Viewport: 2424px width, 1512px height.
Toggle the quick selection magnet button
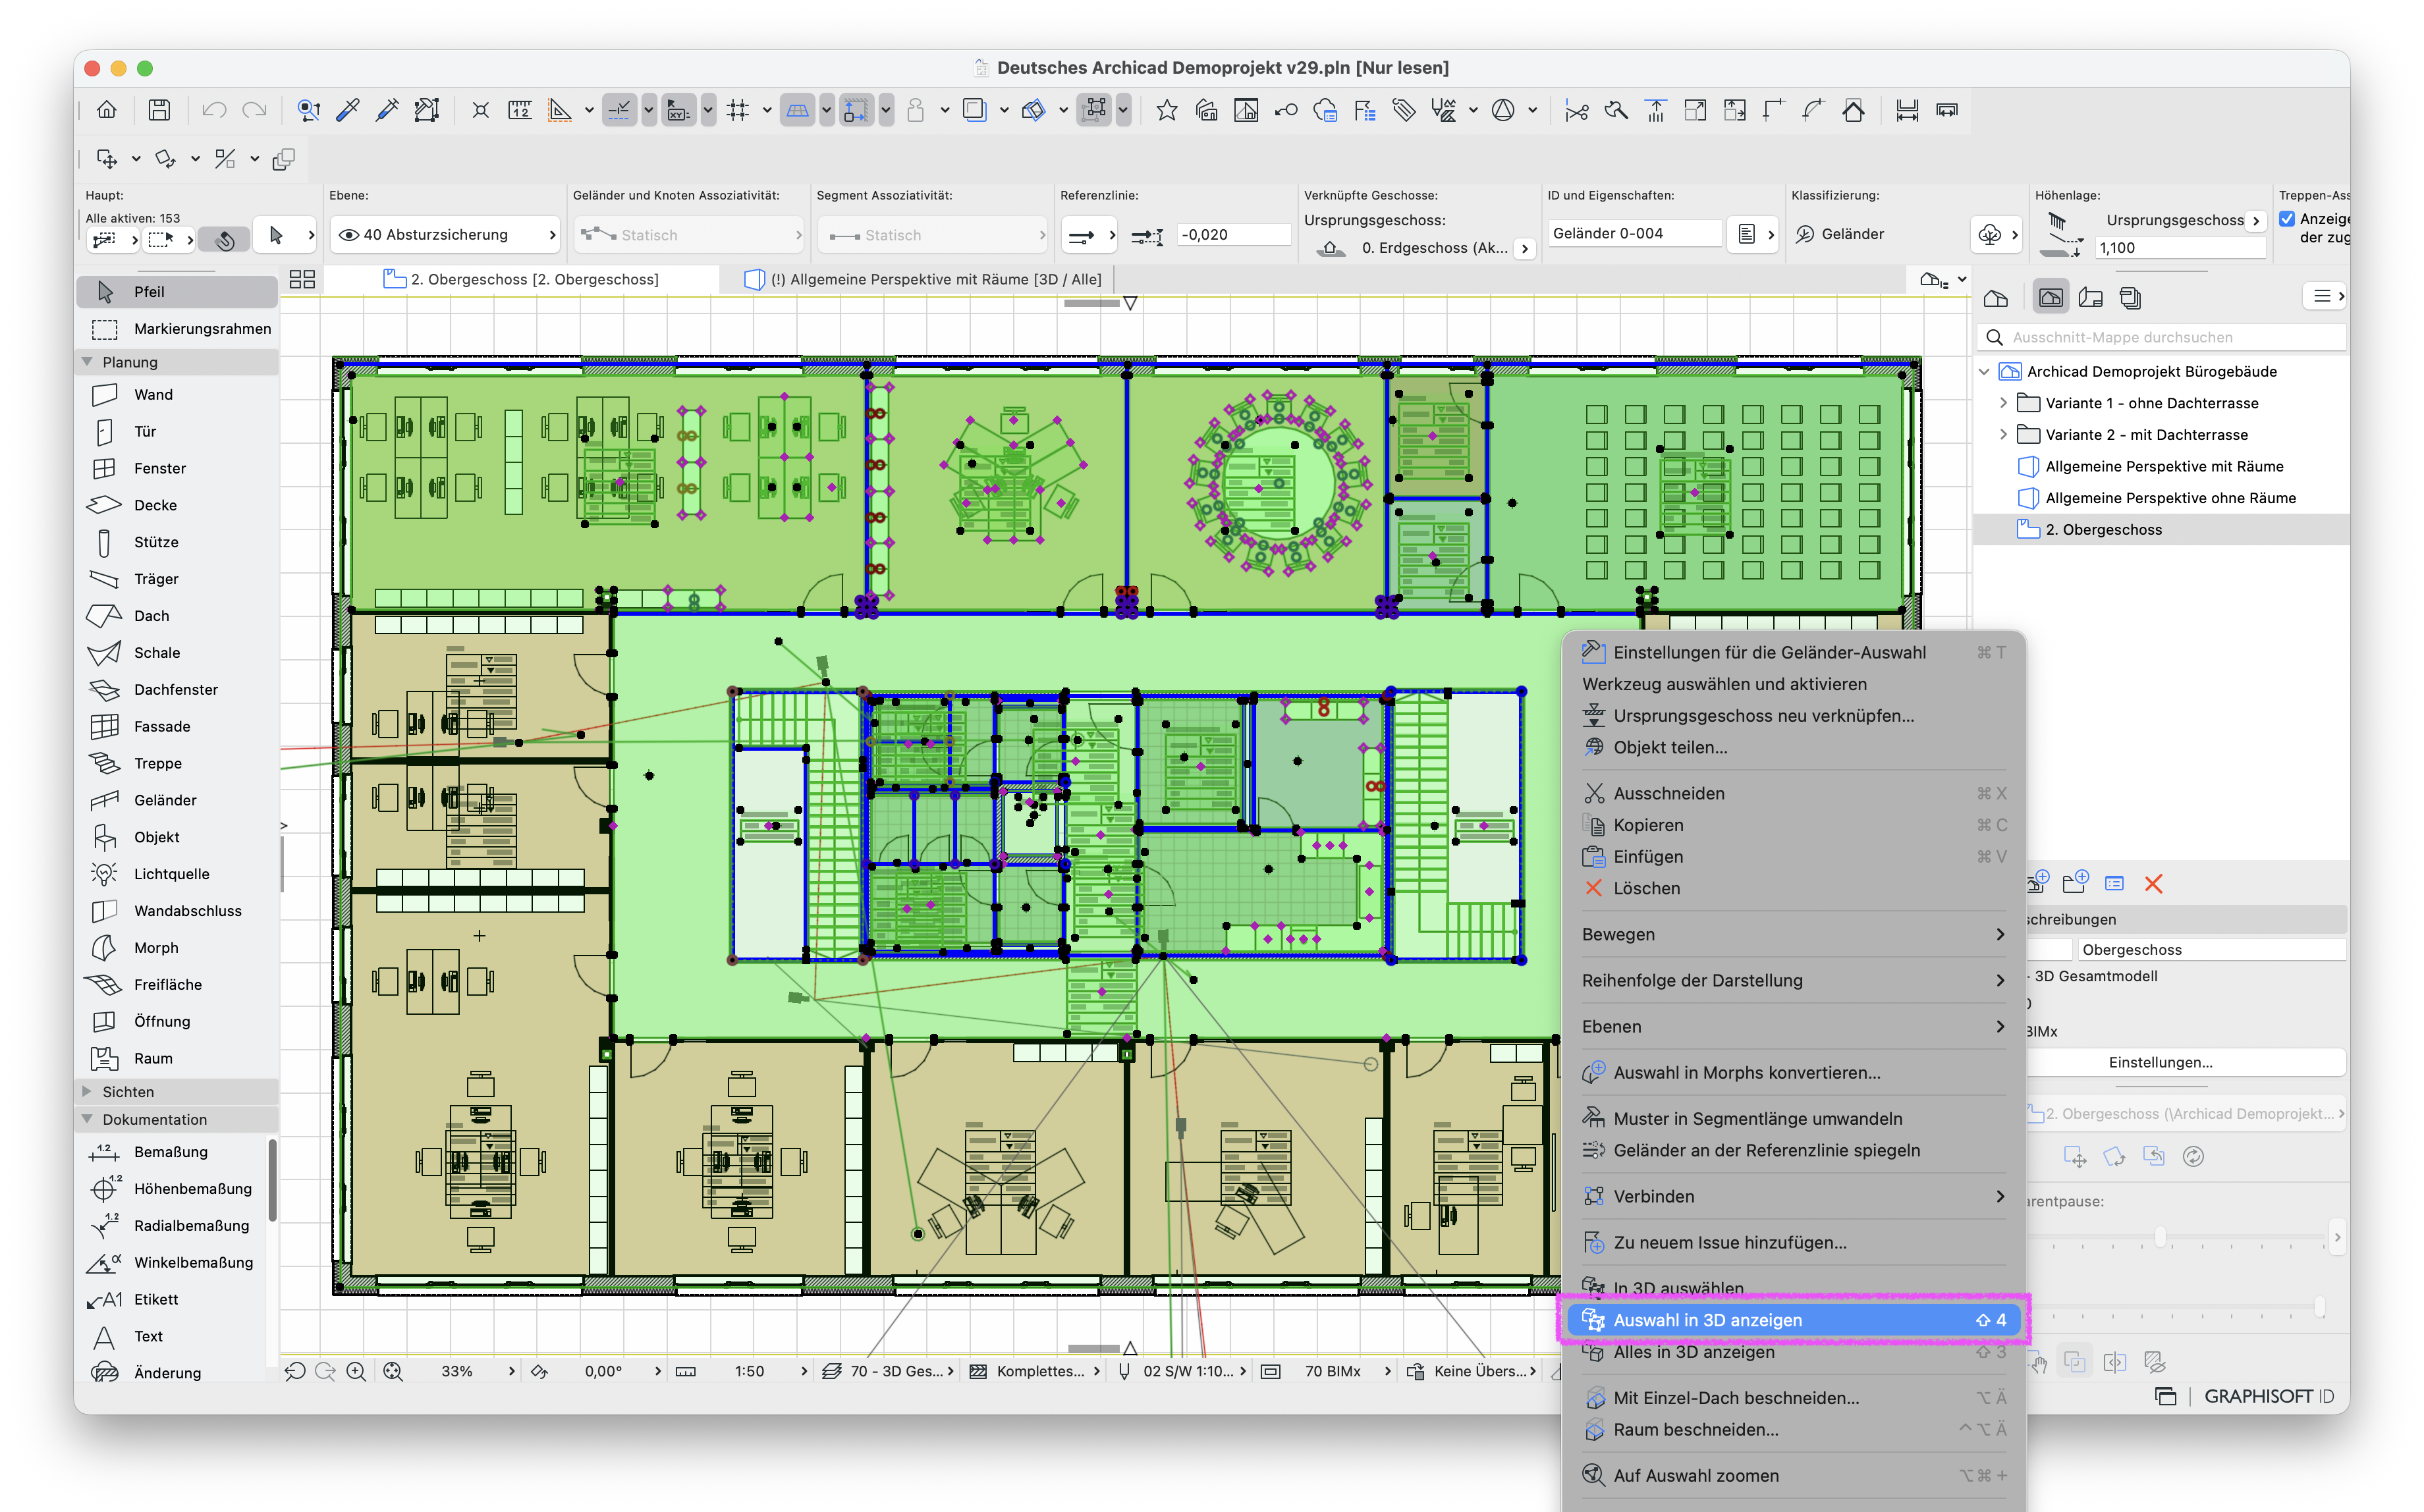coord(225,239)
